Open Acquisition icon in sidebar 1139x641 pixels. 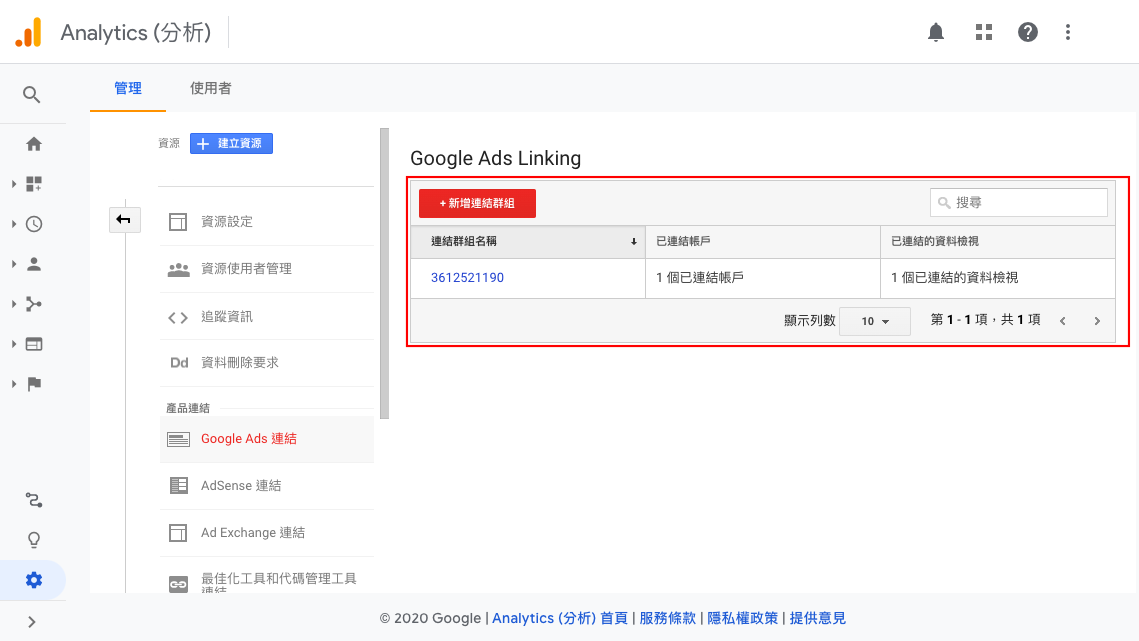point(33,304)
